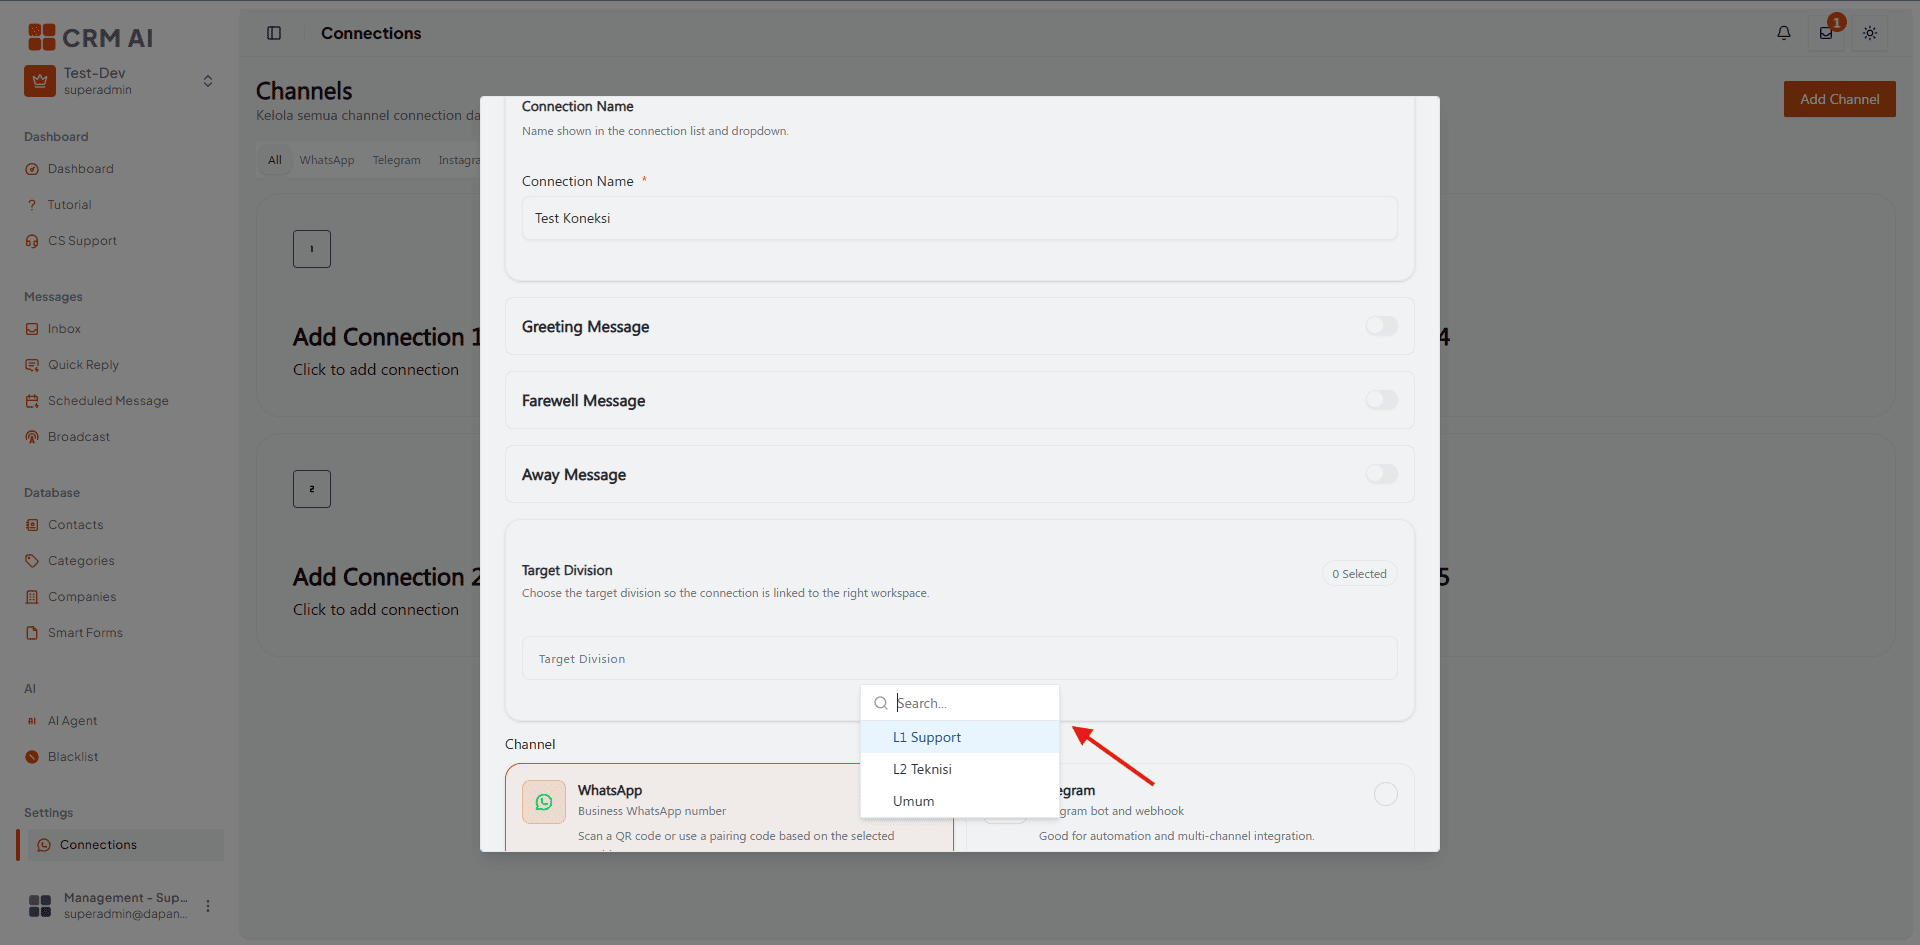The width and height of the screenshot is (1920, 945).
Task: Switch to the WhatsApp channel tab
Action: coord(327,160)
